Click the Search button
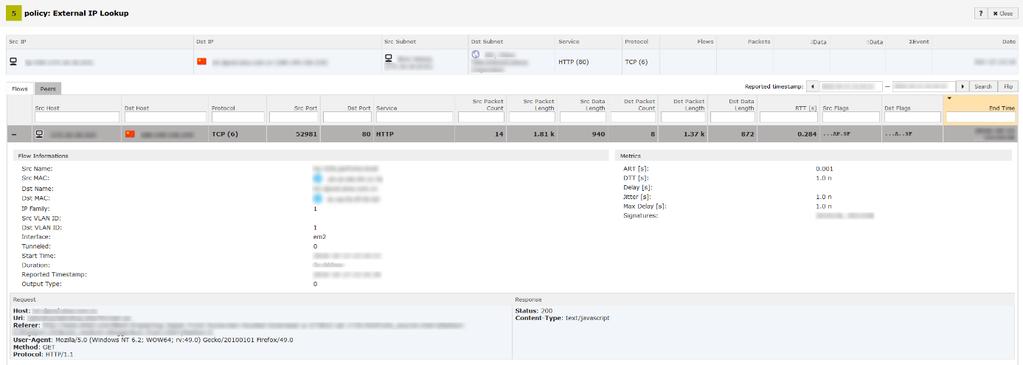 point(983,86)
